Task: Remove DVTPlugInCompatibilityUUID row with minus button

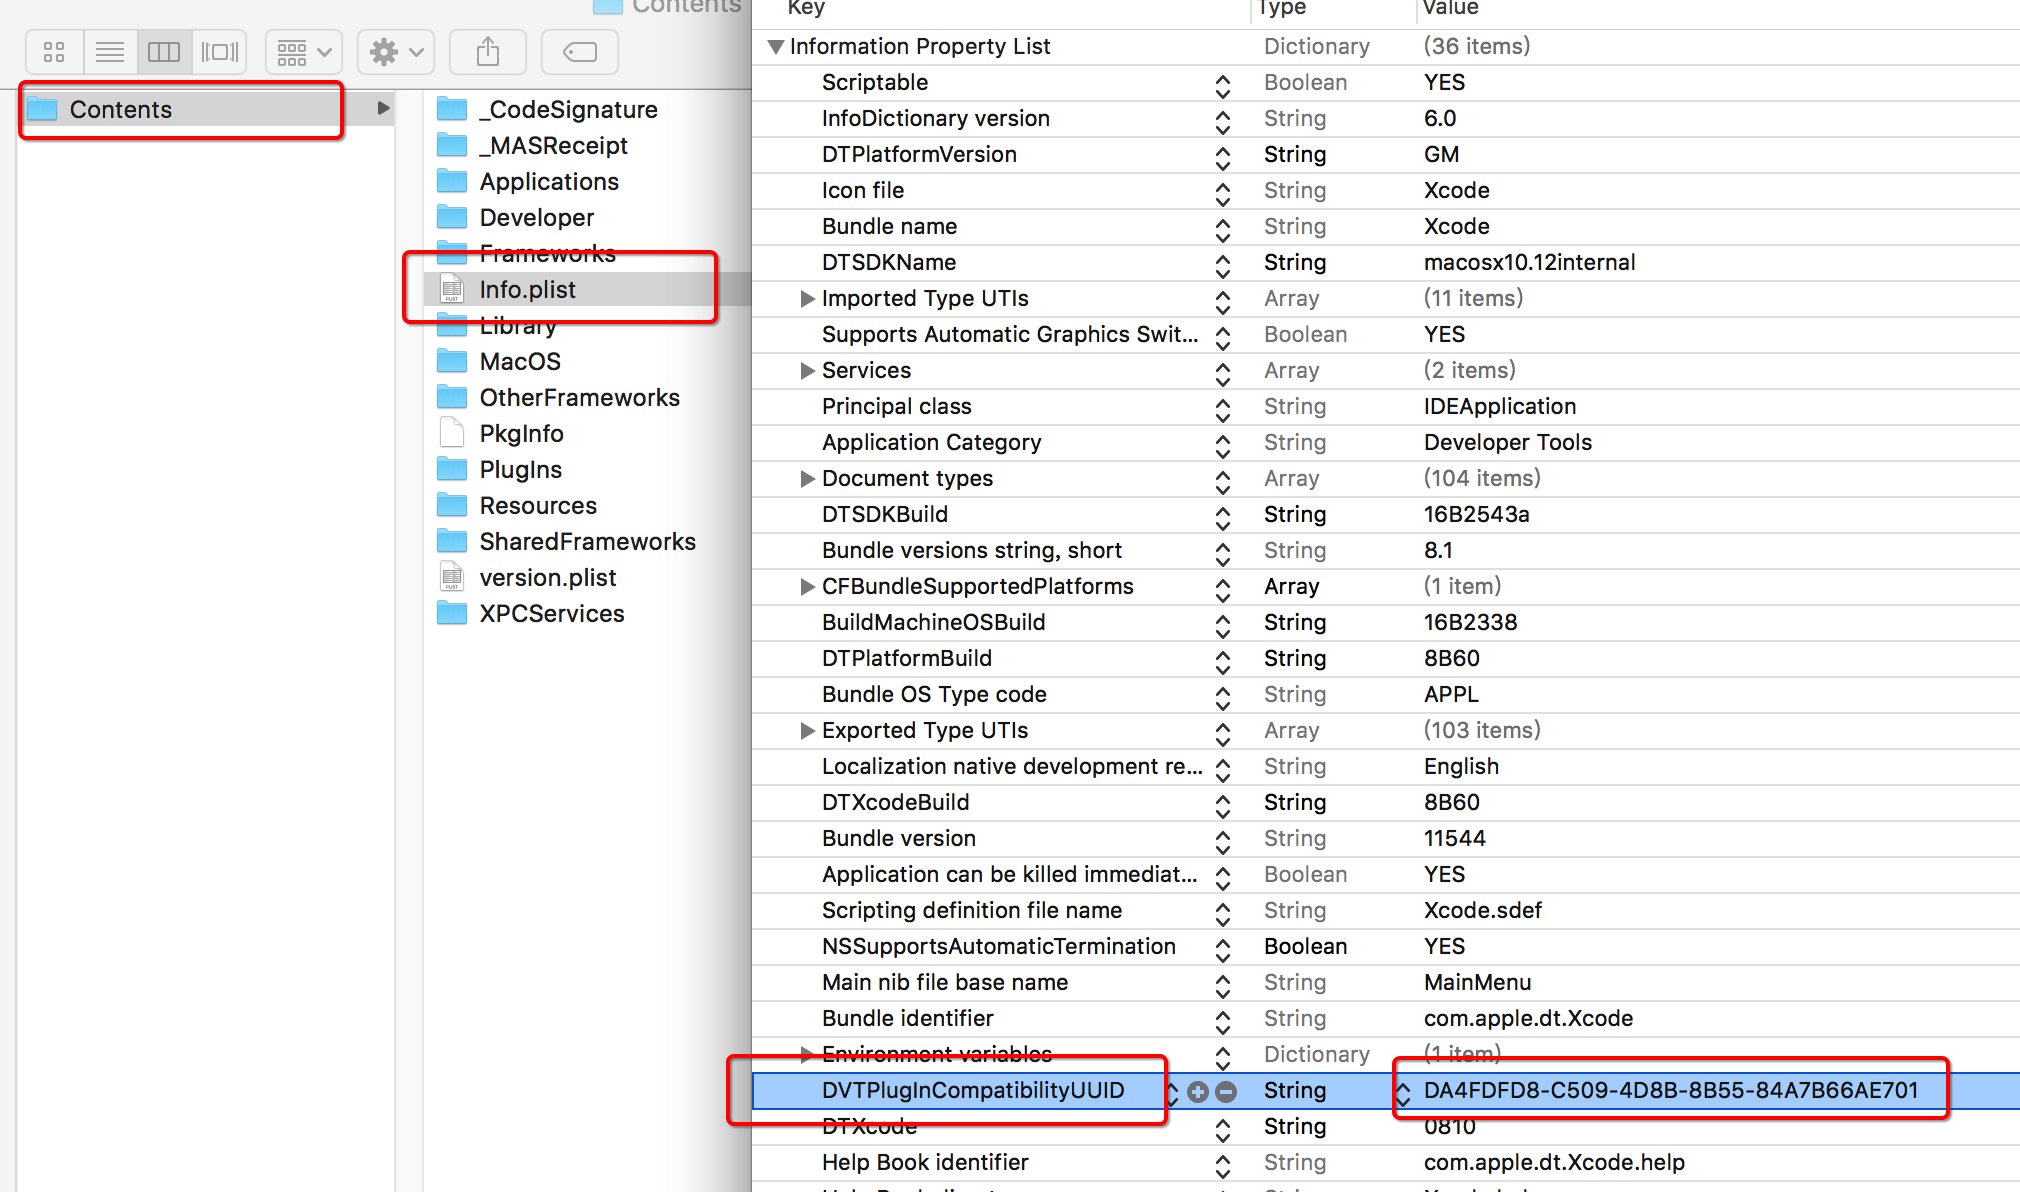Action: (x=1226, y=1092)
